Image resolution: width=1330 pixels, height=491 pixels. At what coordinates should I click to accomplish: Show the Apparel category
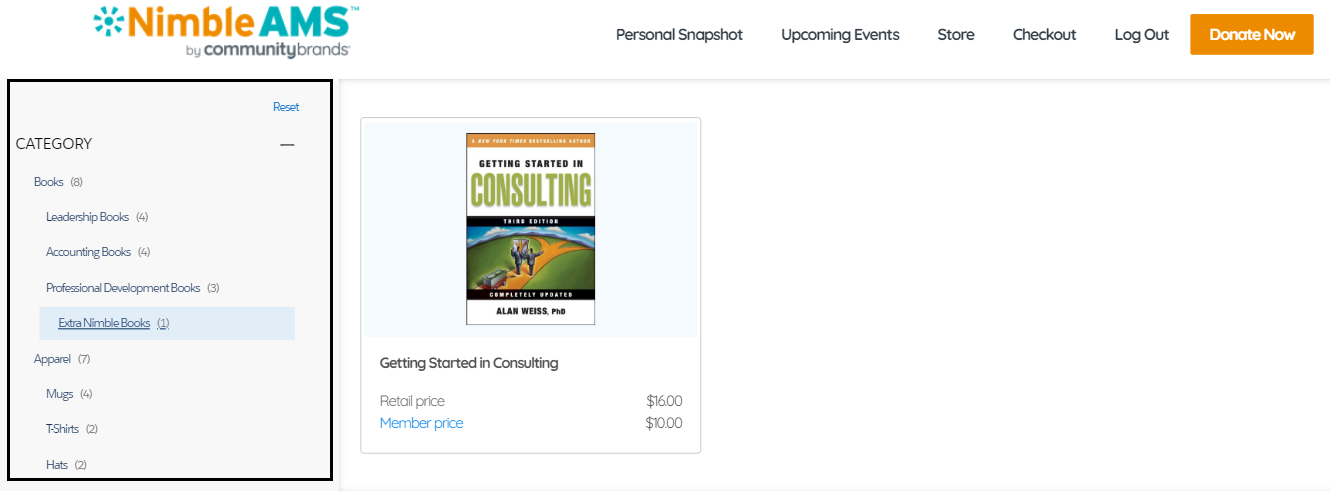52,359
